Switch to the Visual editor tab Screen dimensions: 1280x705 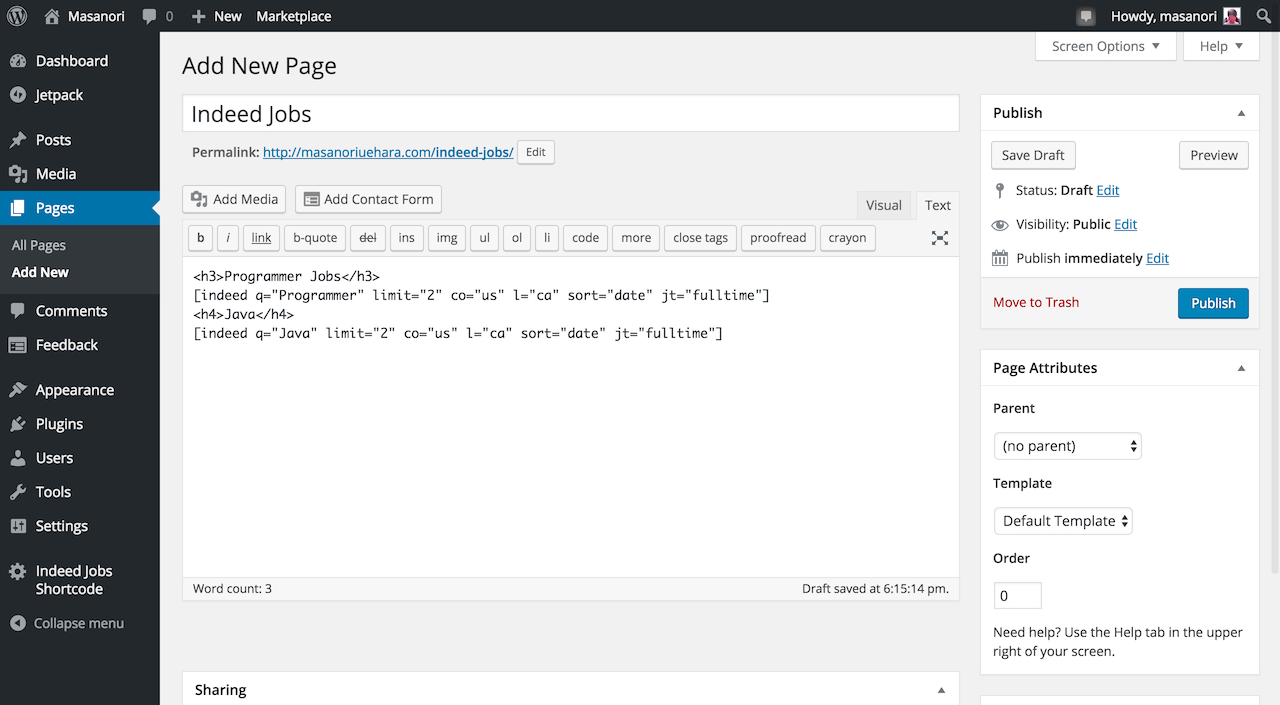point(883,205)
